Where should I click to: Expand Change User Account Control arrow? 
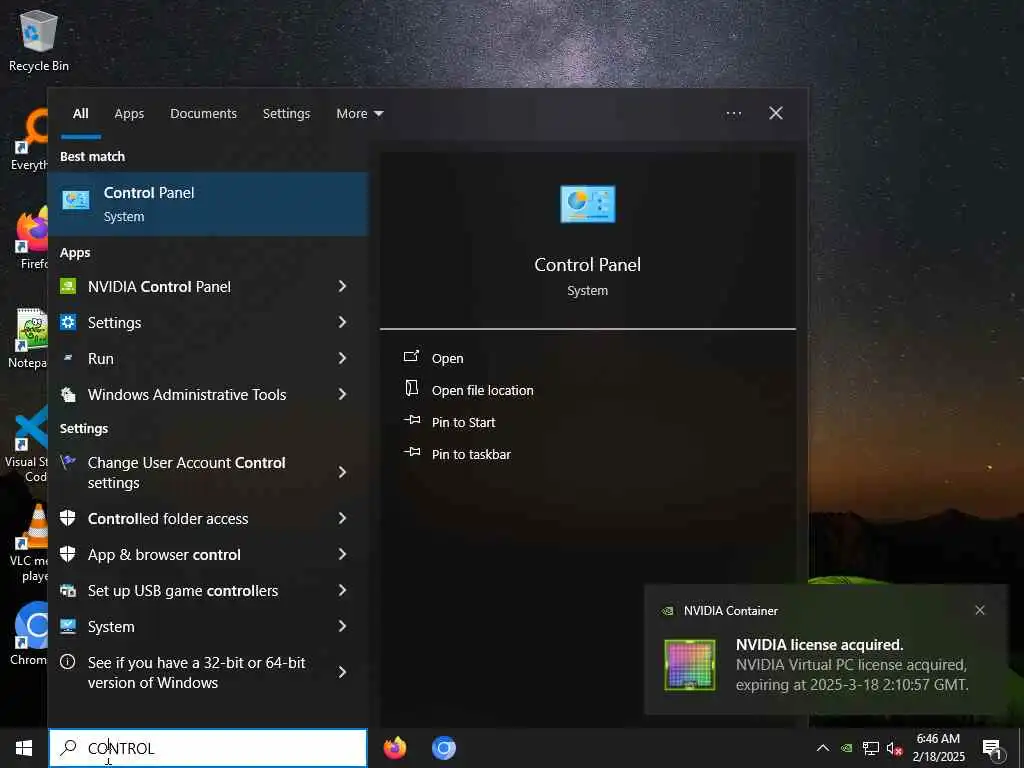click(342, 472)
